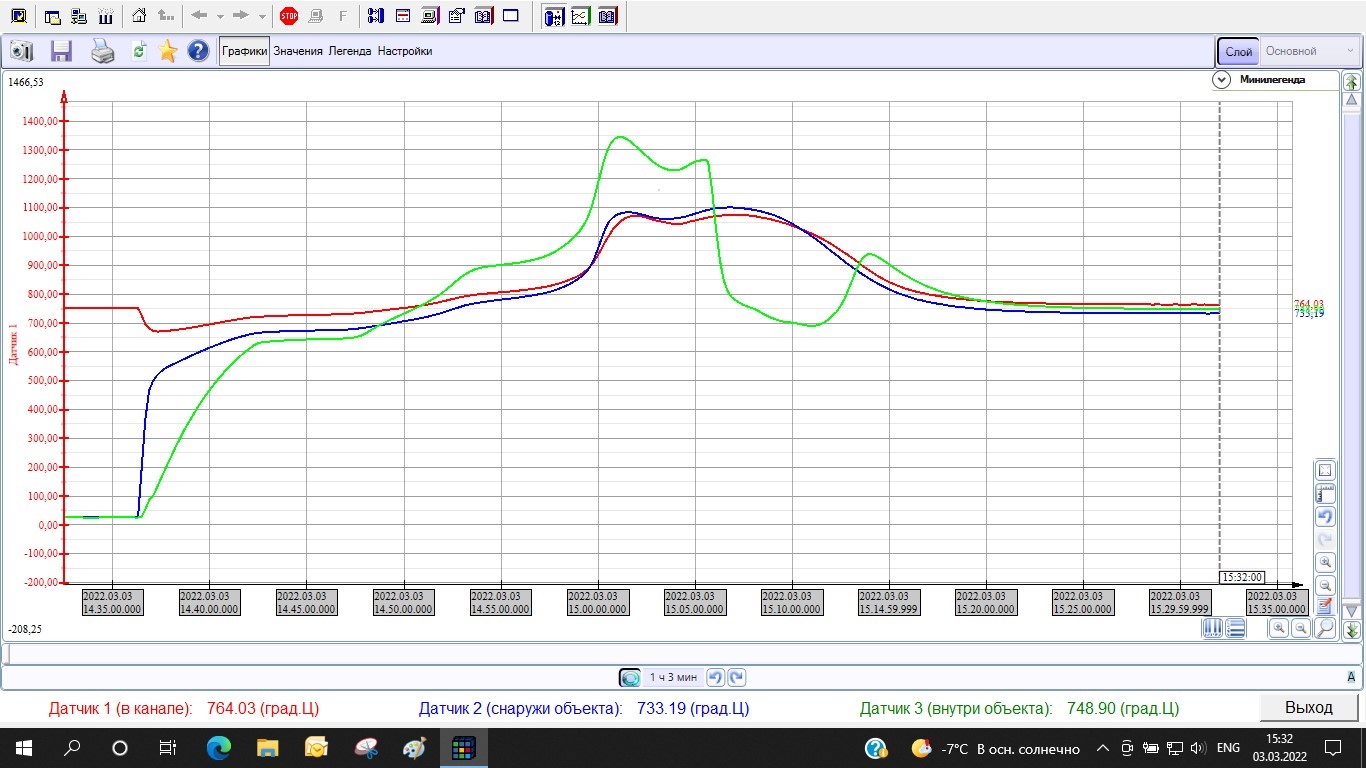This screenshot has width=1366, height=768.
Task: Click the red STOP icon
Action: point(289,16)
